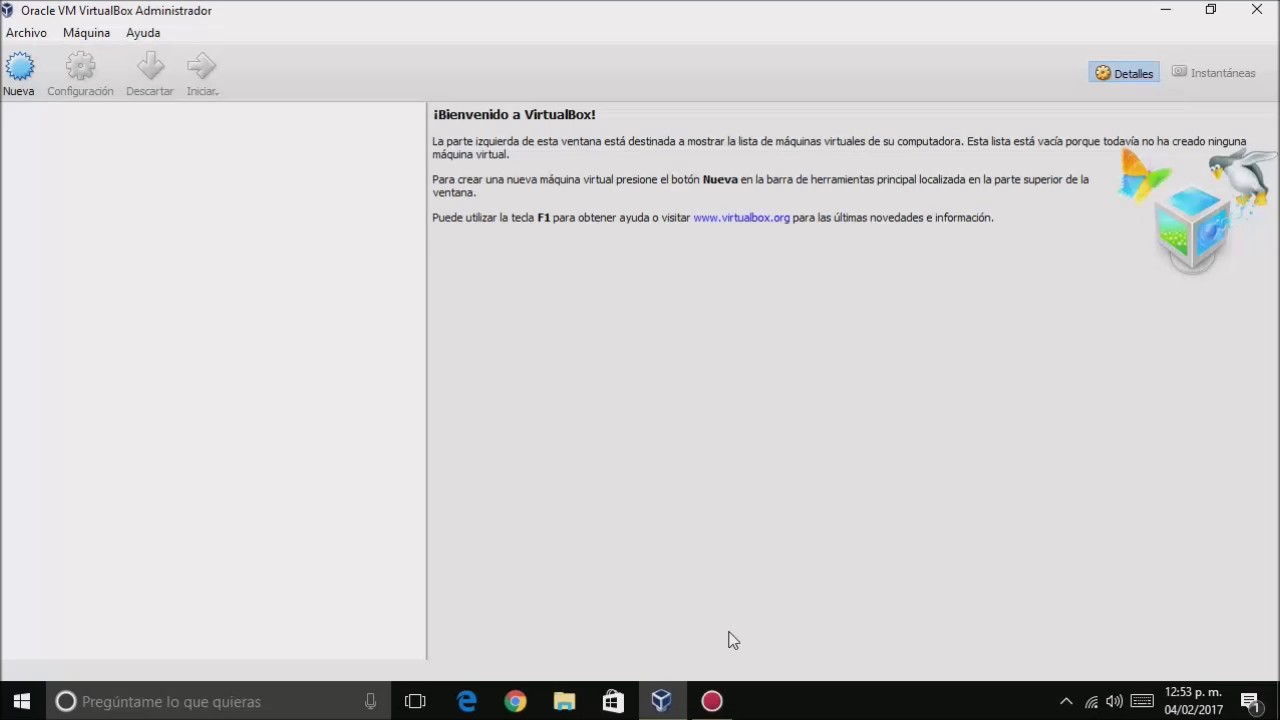Image resolution: width=1280 pixels, height=720 pixels.
Task: Switch to Instantáneas view
Action: tap(1213, 73)
